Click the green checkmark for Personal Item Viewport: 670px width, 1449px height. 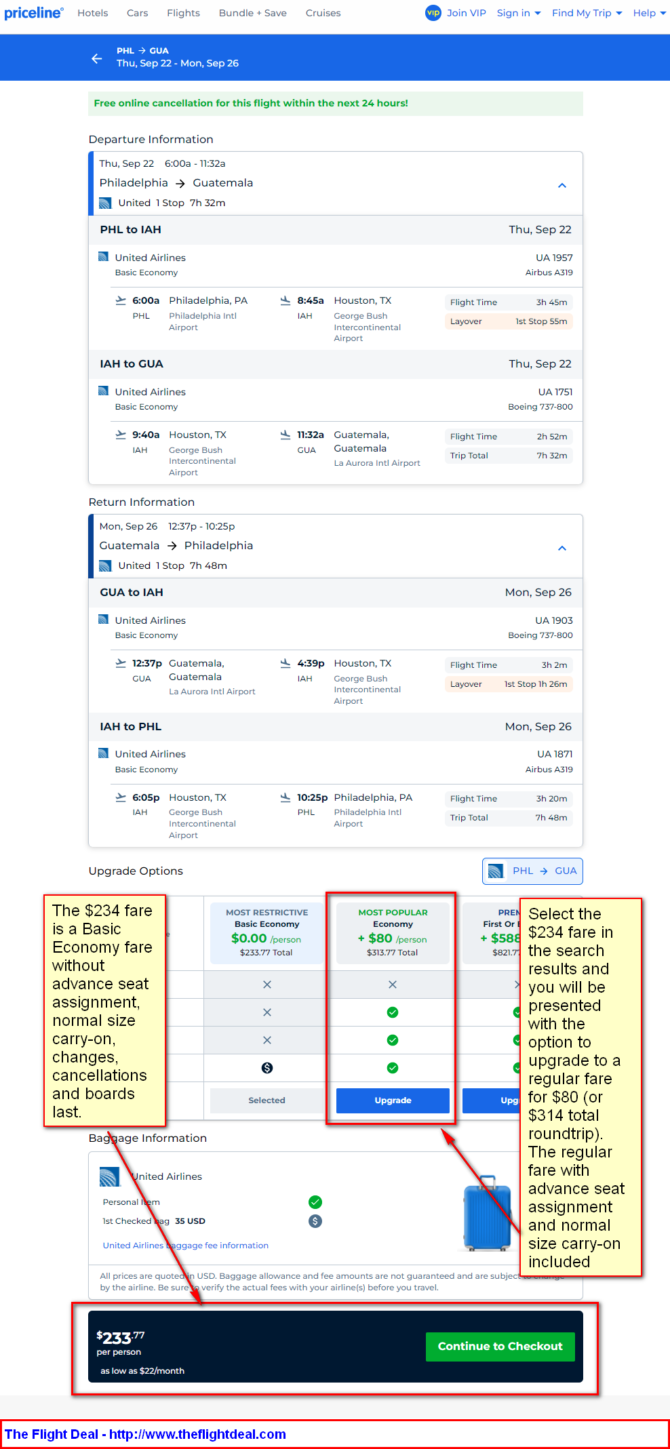pyautogui.click(x=315, y=1202)
